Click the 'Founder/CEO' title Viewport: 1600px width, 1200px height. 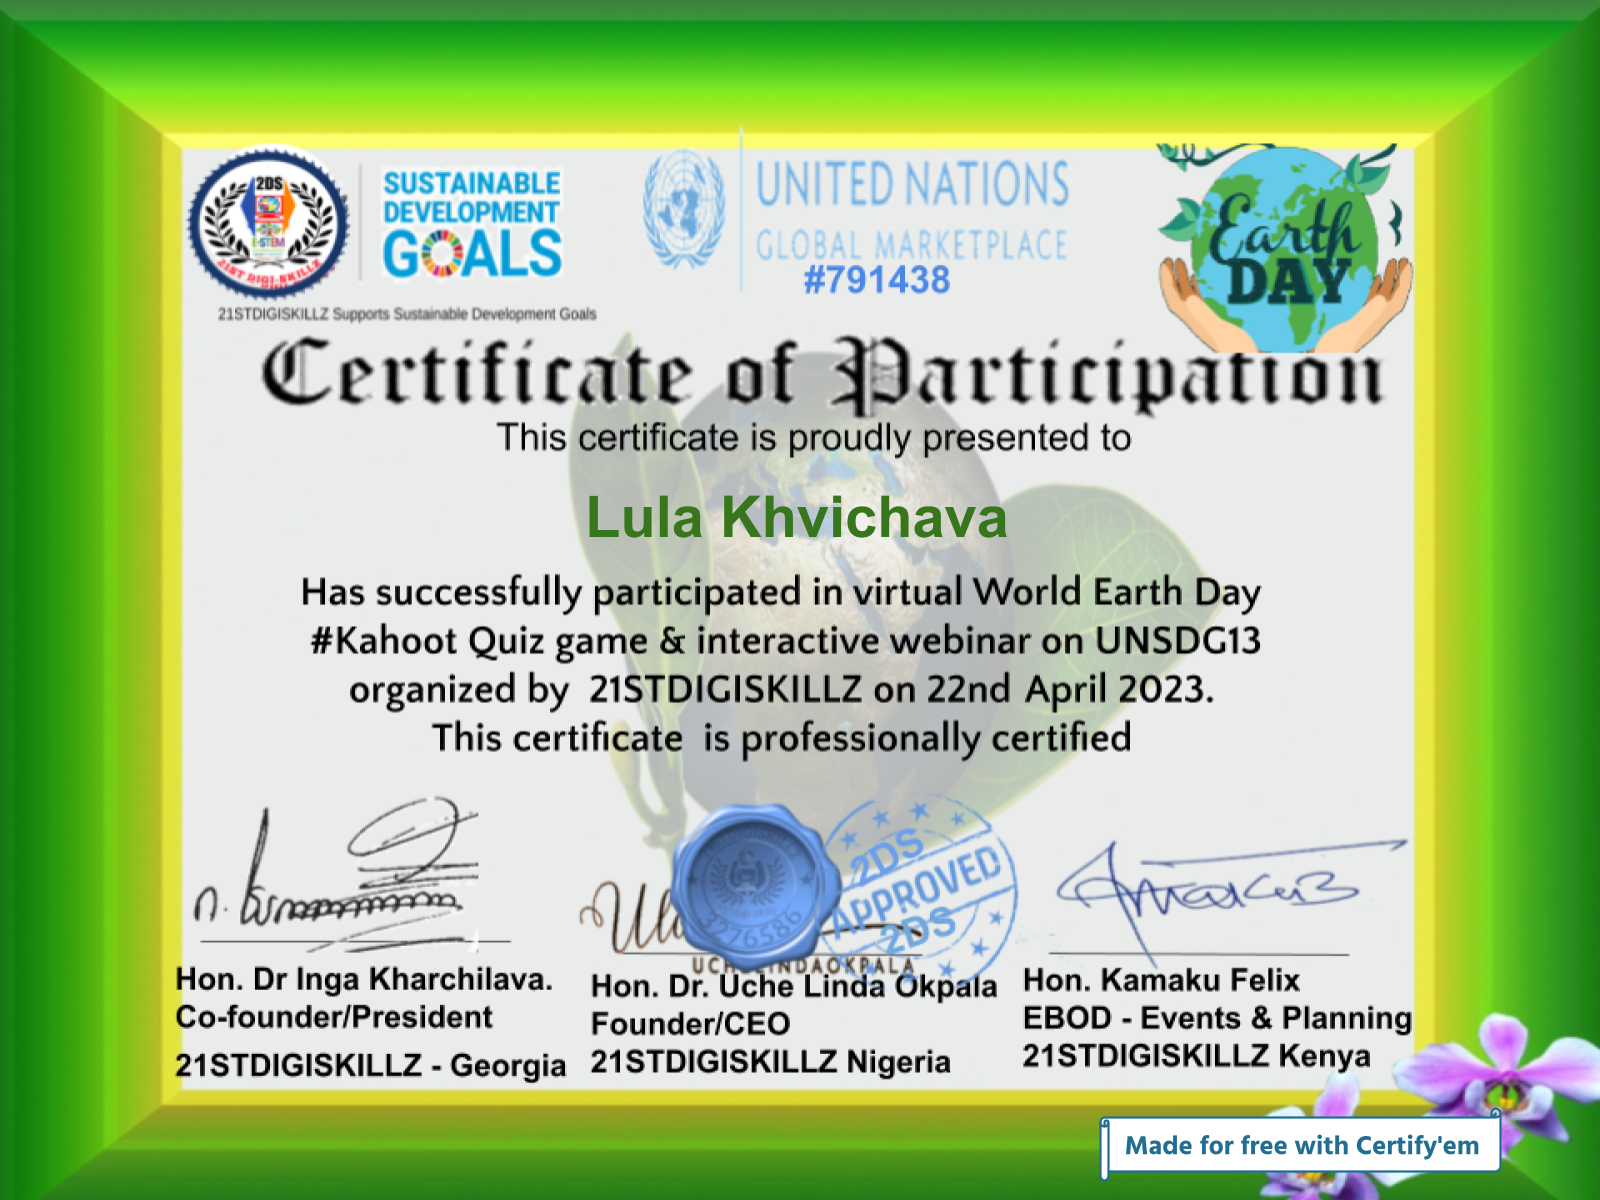tap(691, 1024)
